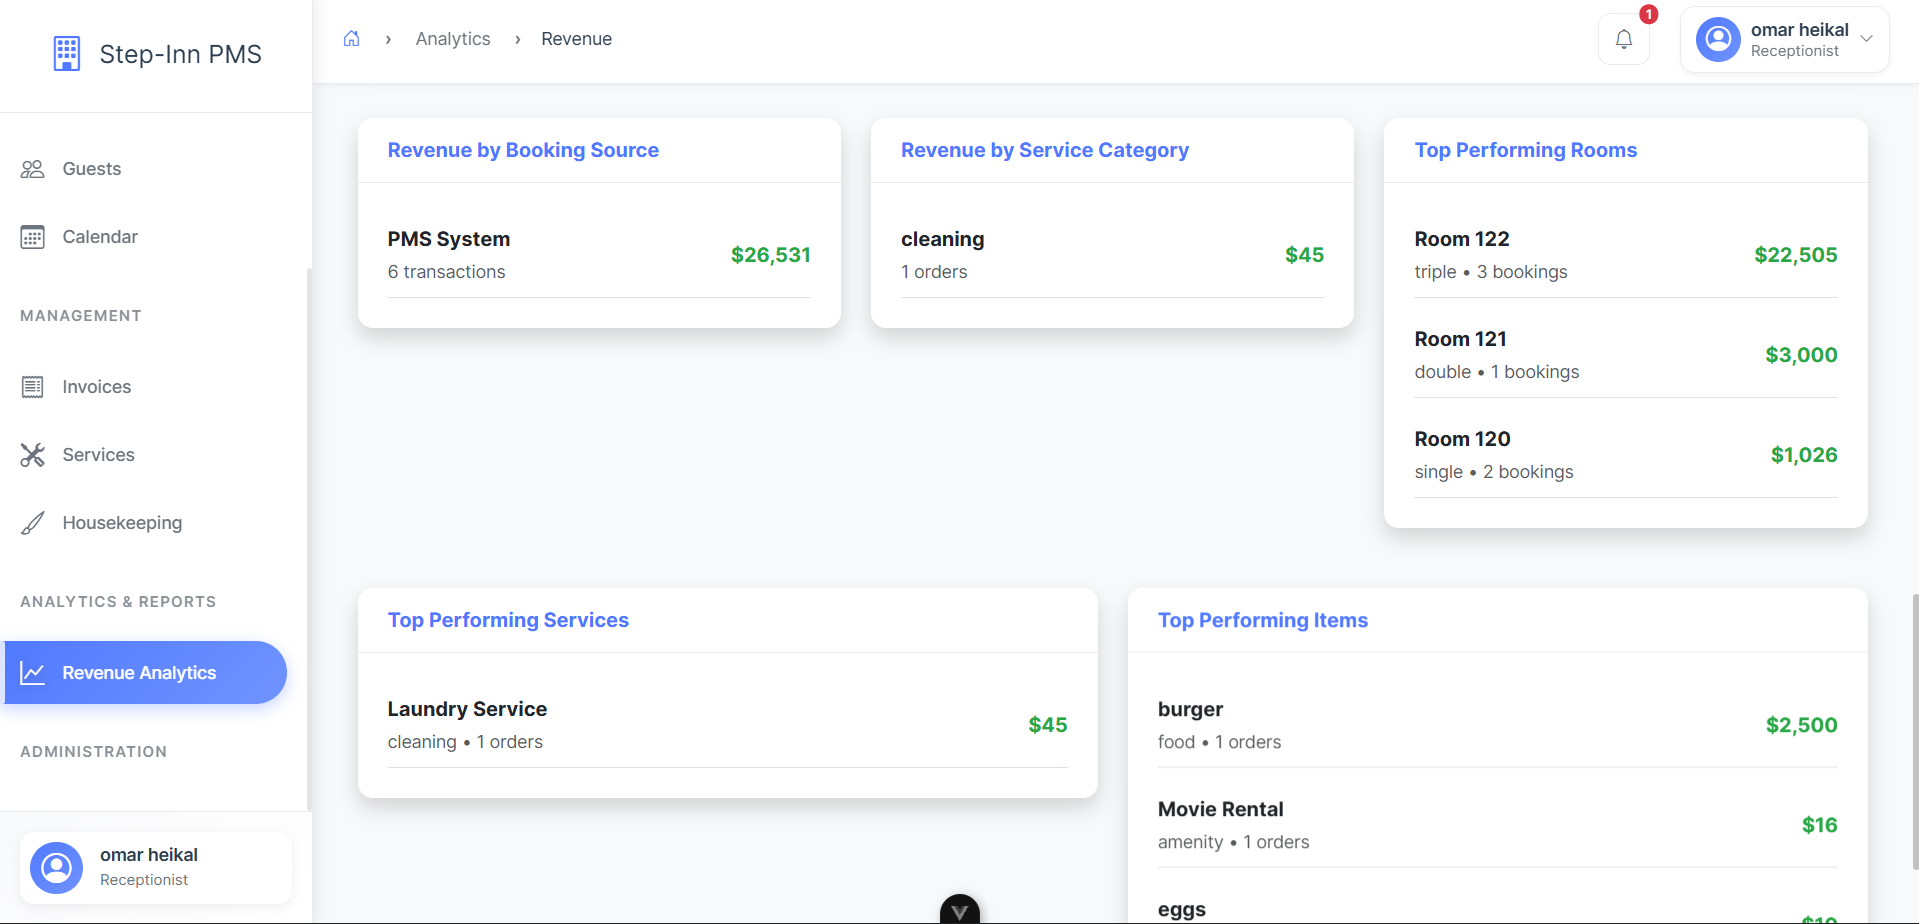The height and width of the screenshot is (924, 1919).
Task: Click the omar heikal profile card in sidebar footer
Action: coord(155,866)
